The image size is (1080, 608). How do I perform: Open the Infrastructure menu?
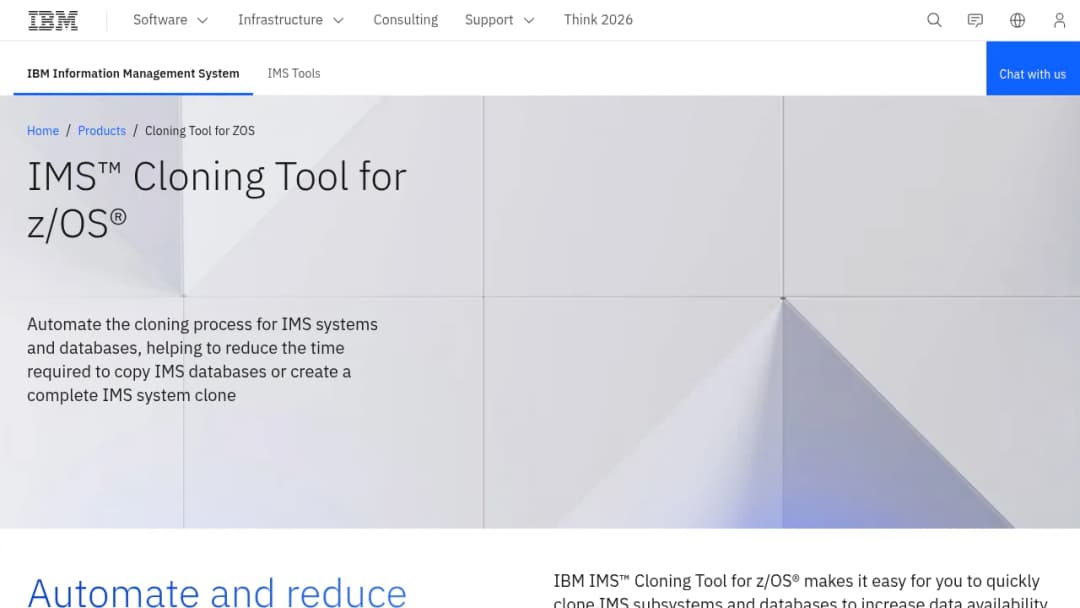(x=291, y=20)
